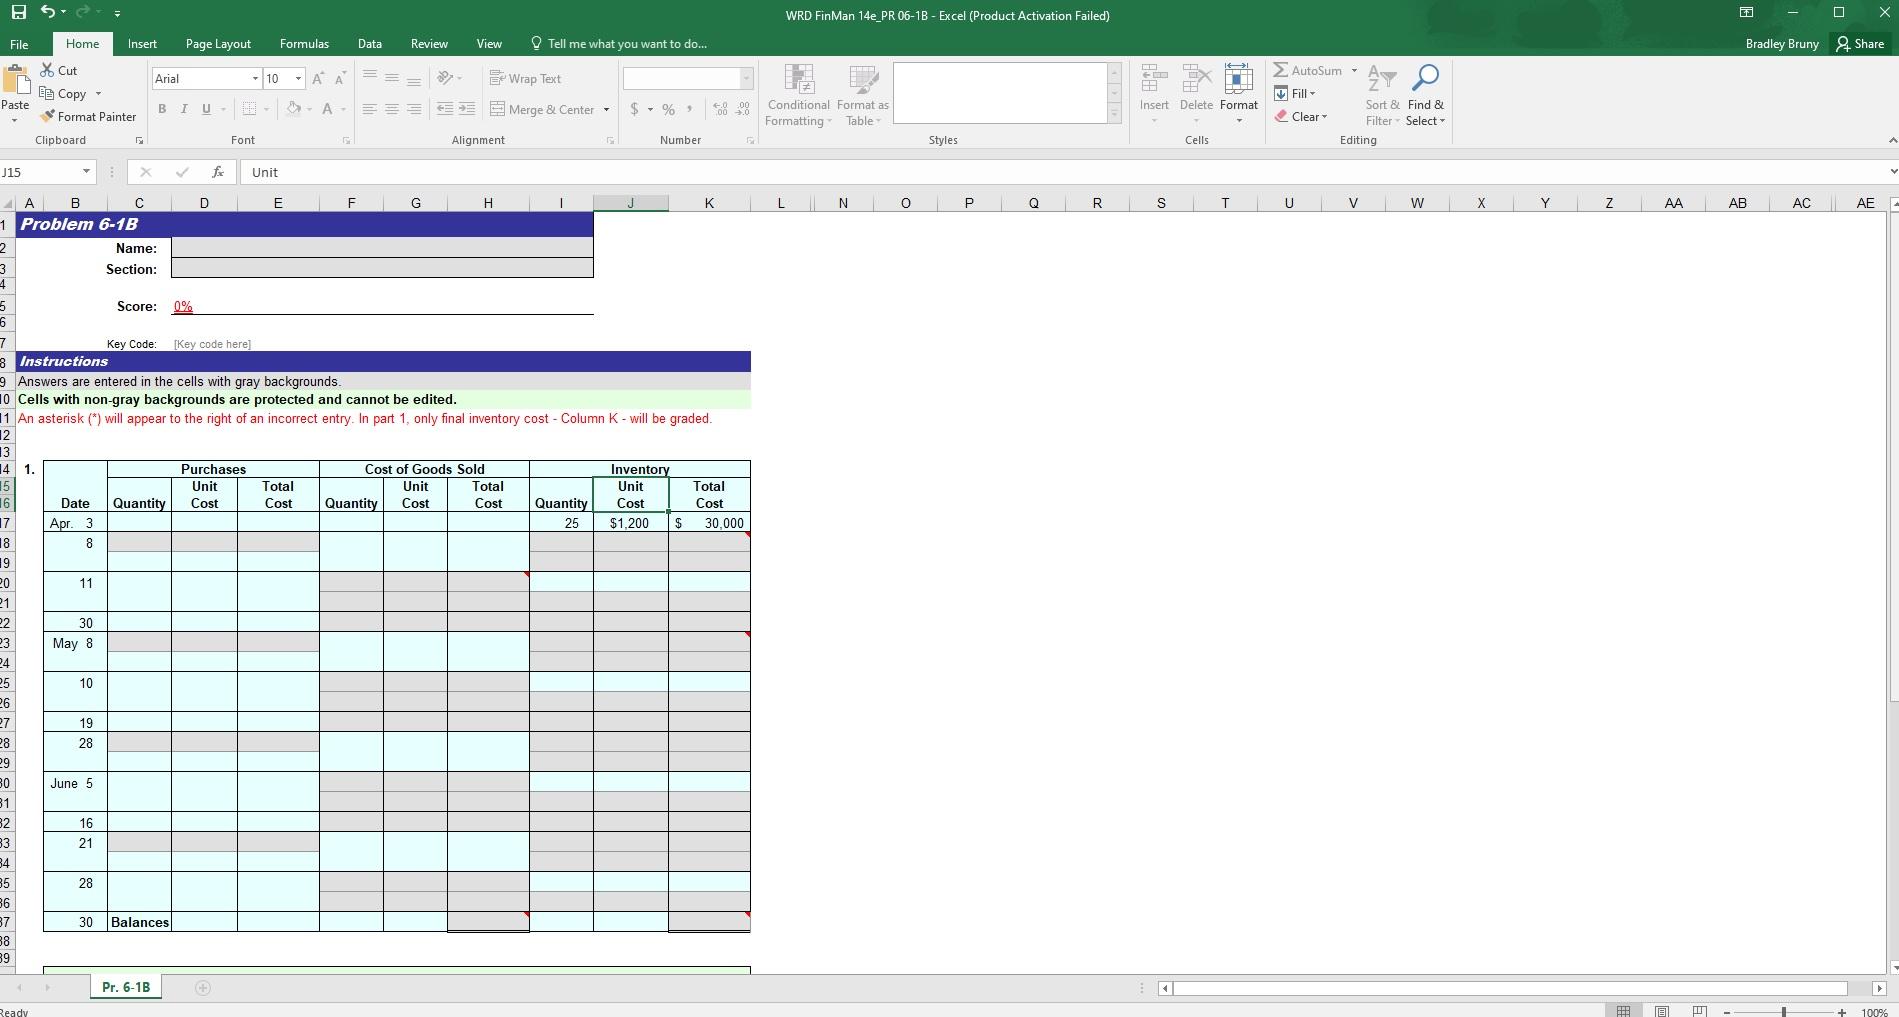Viewport: 1899px width, 1017px height.
Task: Click the Share button
Action: (x=1862, y=43)
